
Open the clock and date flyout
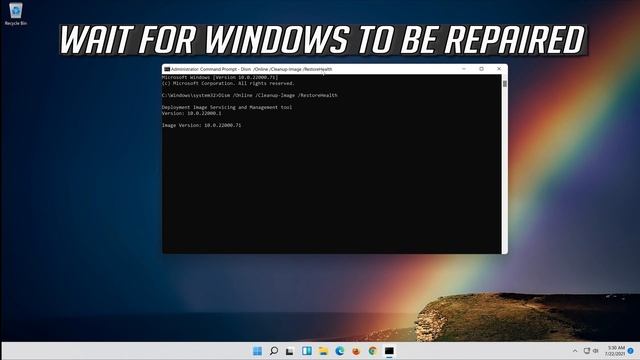point(615,351)
